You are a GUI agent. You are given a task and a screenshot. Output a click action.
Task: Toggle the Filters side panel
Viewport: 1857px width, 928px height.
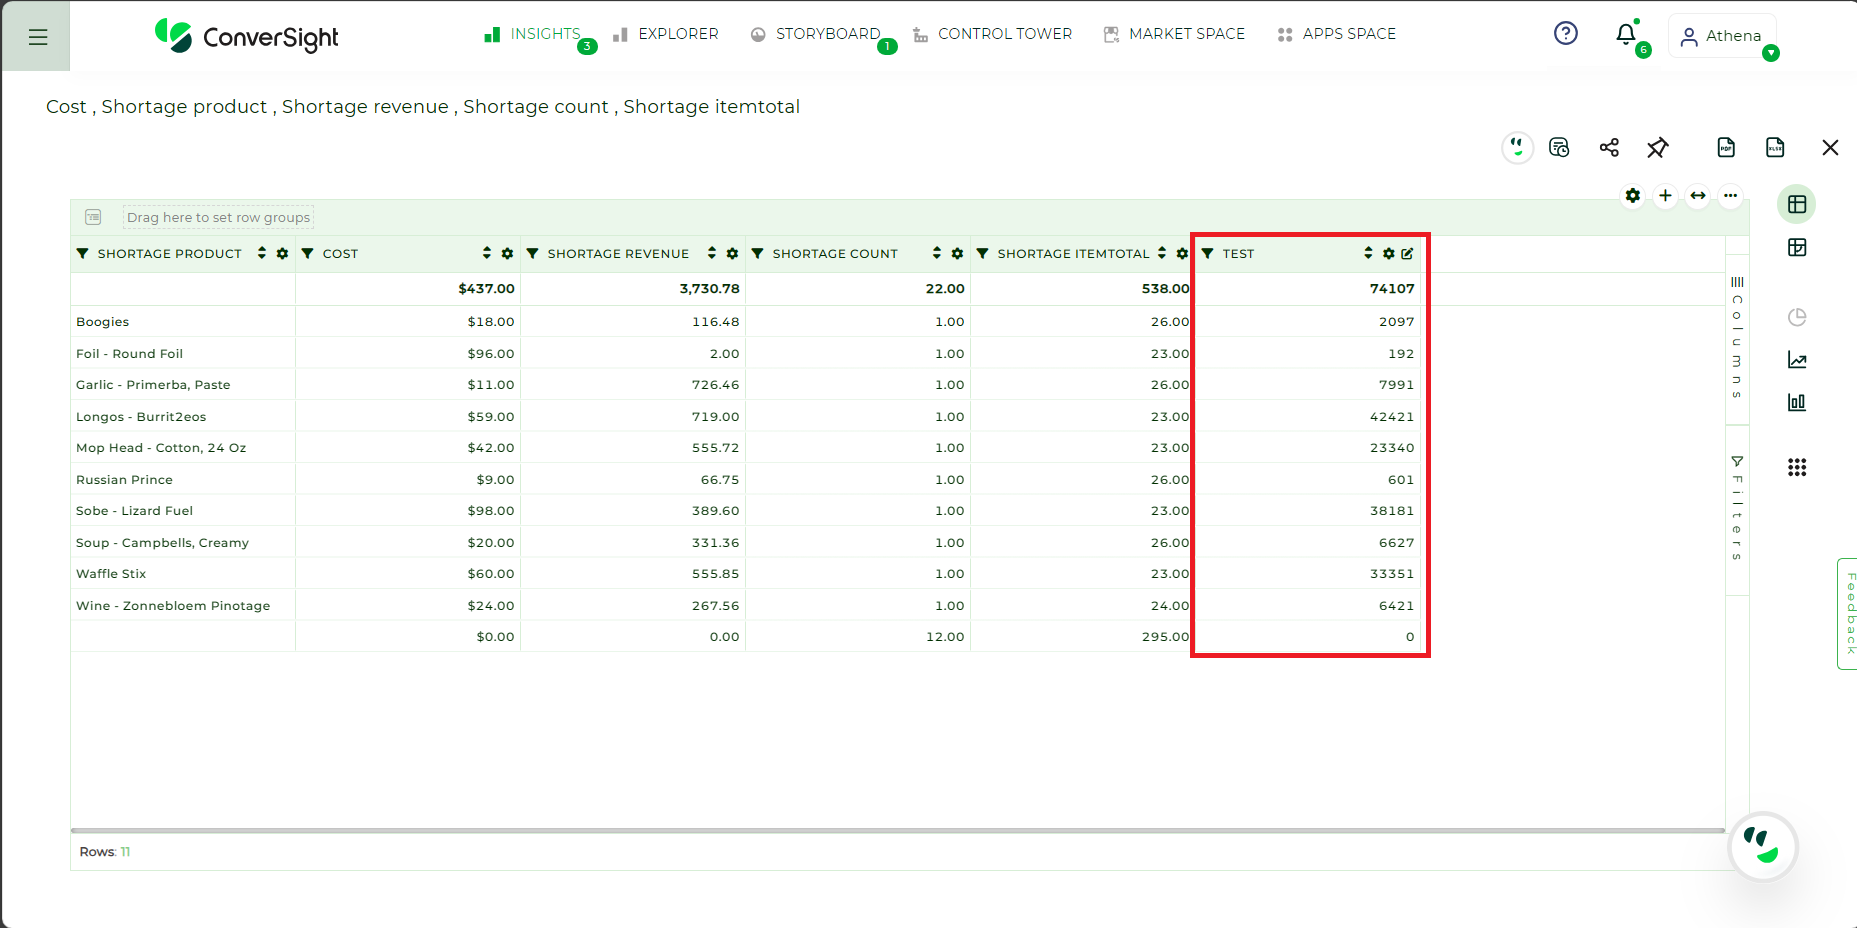(1737, 509)
